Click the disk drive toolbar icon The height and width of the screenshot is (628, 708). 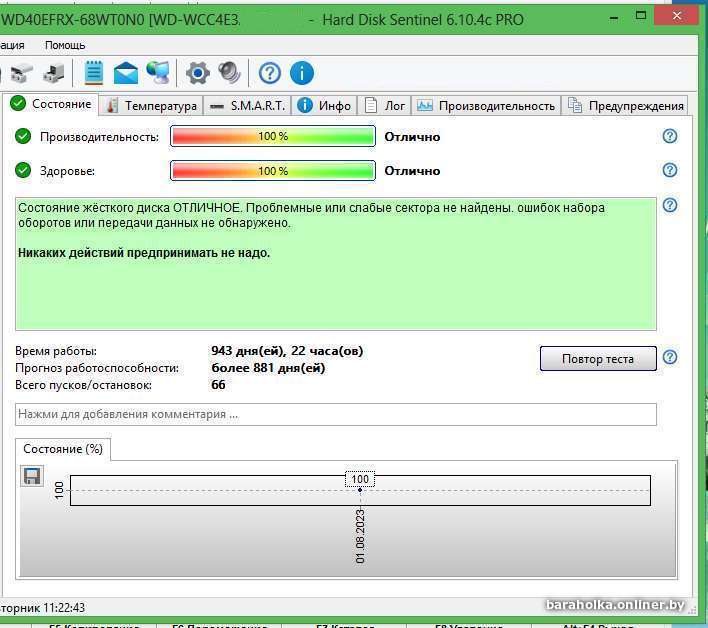[x=21, y=73]
